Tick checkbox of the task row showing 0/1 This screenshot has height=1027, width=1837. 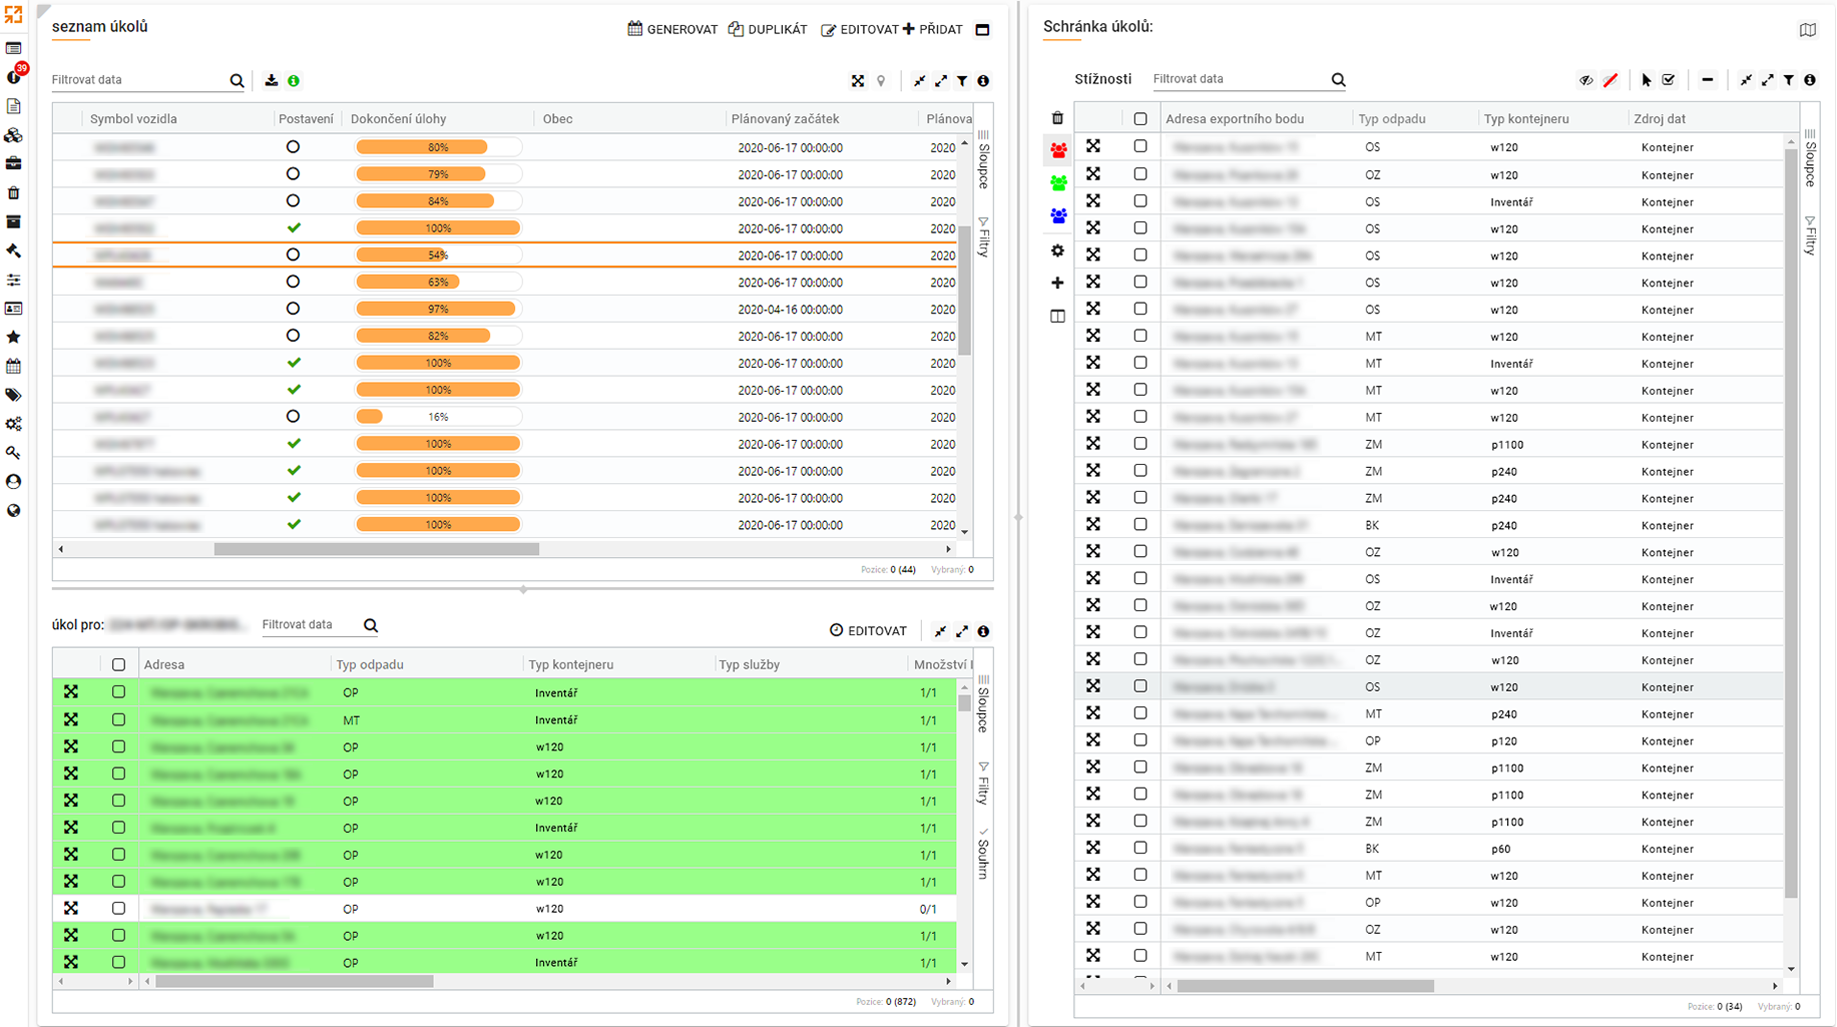pos(119,909)
